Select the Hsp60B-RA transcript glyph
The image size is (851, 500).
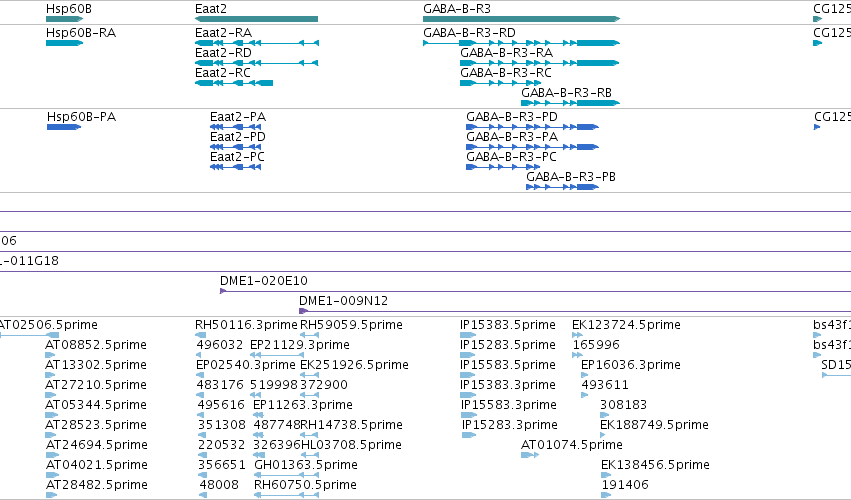tap(64, 43)
